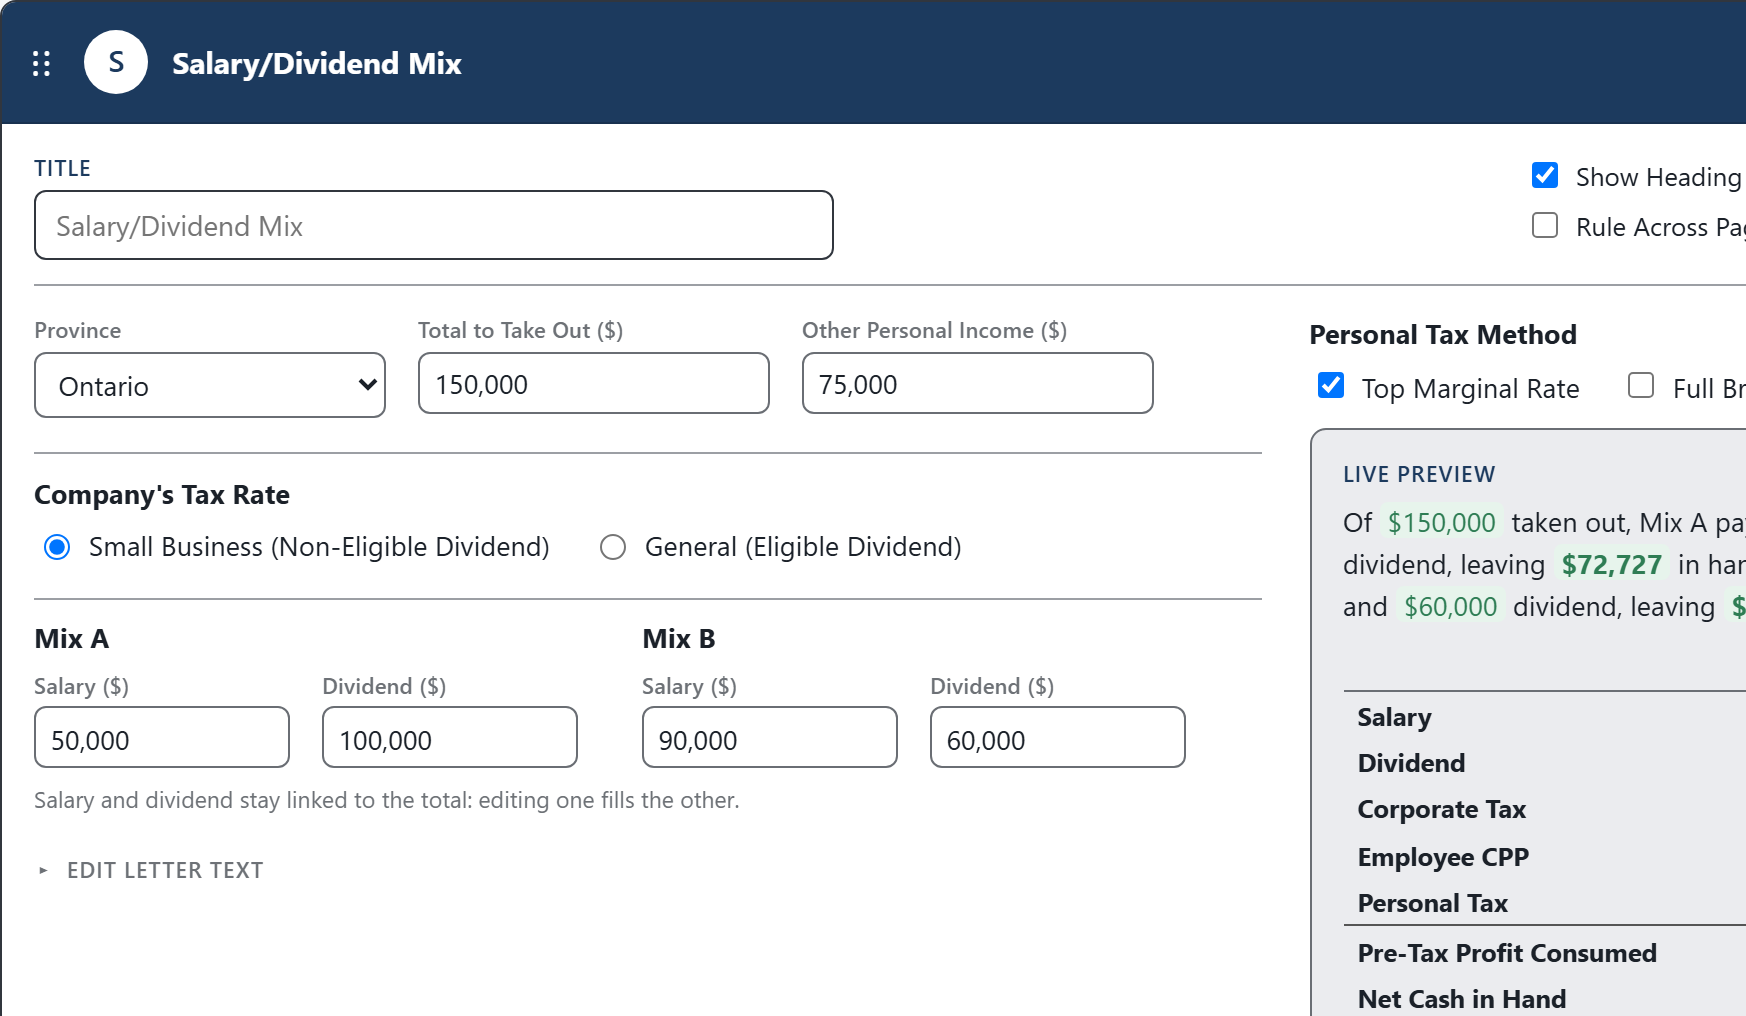1746x1016 pixels.
Task: Expand the Edit Letter Text section
Action: [150, 870]
